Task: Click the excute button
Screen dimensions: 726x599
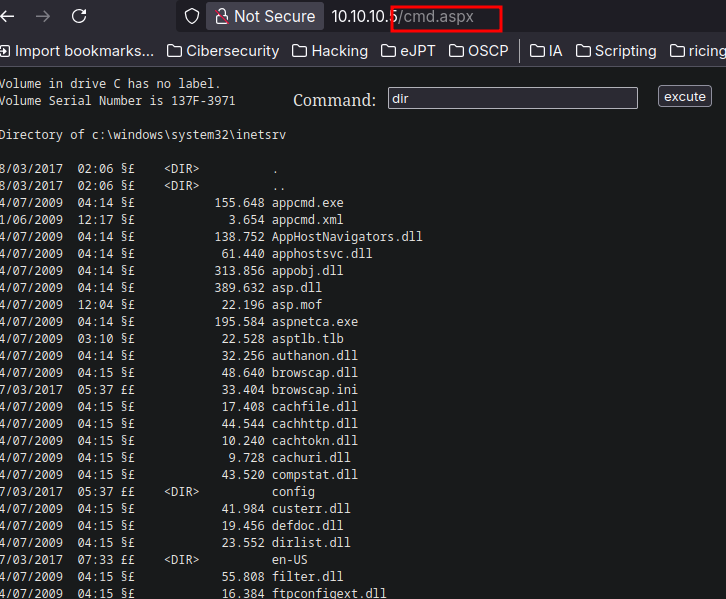Action: 685,96
